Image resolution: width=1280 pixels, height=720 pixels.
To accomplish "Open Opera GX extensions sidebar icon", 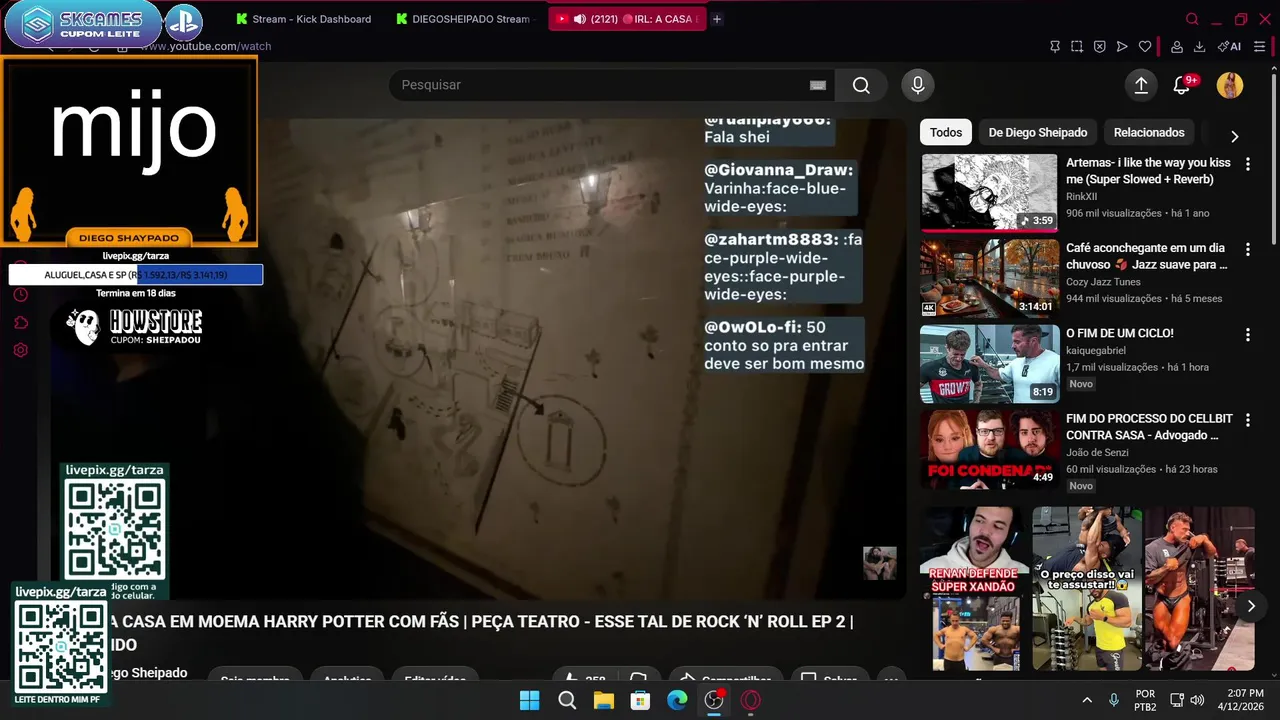I will 20,322.
